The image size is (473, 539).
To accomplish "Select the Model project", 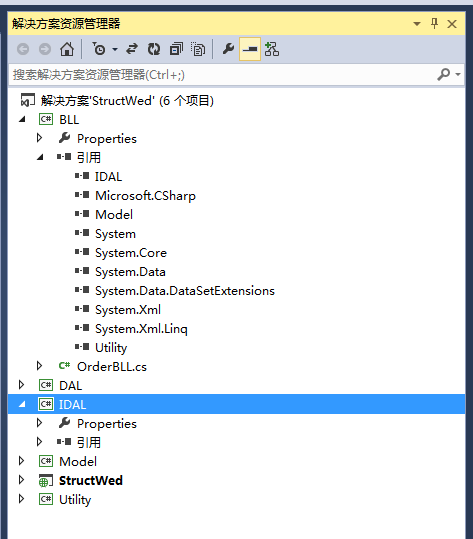I will tap(78, 462).
